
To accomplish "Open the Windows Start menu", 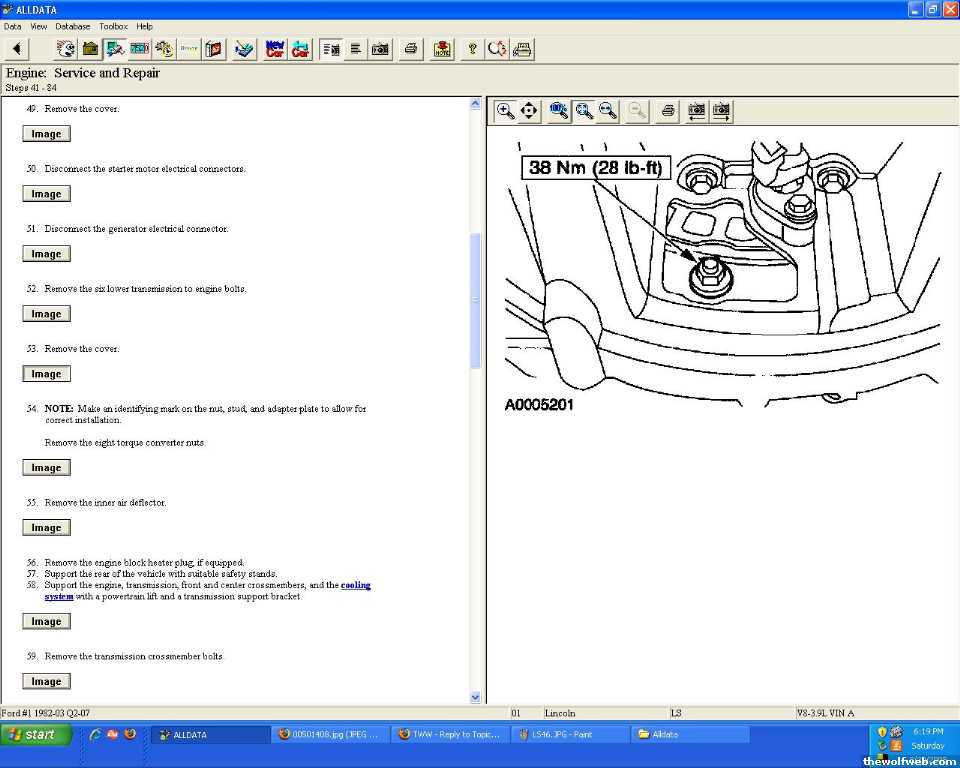I will [37, 734].
